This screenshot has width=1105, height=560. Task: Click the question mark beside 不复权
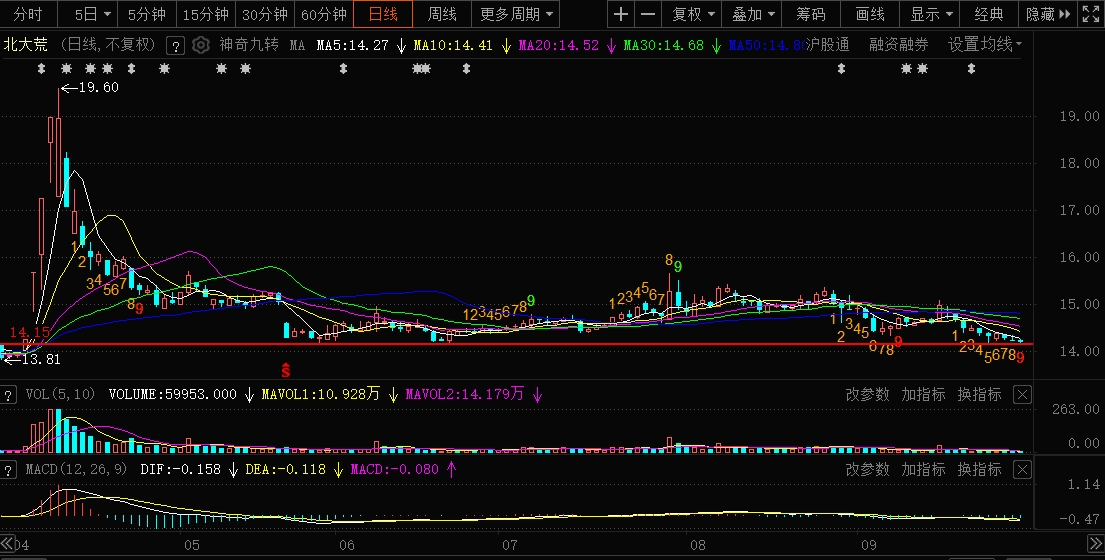(x=175, y=46)
